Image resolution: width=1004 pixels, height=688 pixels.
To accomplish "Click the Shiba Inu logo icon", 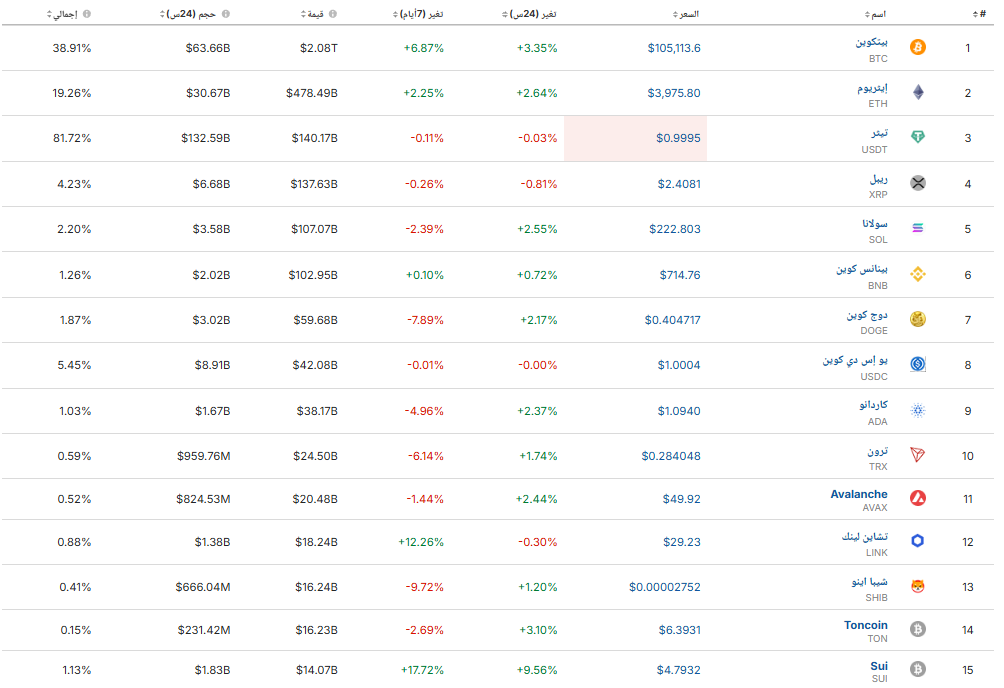I will (x=917, y=587).
